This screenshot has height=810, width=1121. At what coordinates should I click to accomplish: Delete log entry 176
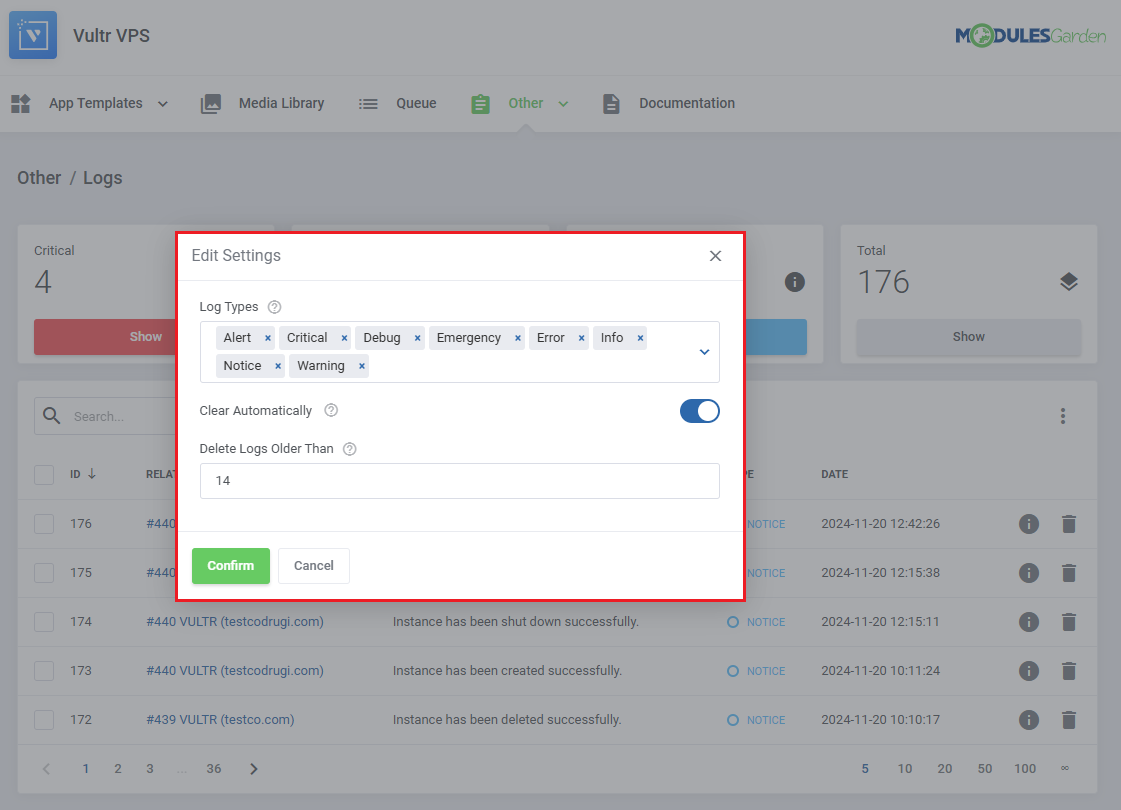pos(1069,524)
